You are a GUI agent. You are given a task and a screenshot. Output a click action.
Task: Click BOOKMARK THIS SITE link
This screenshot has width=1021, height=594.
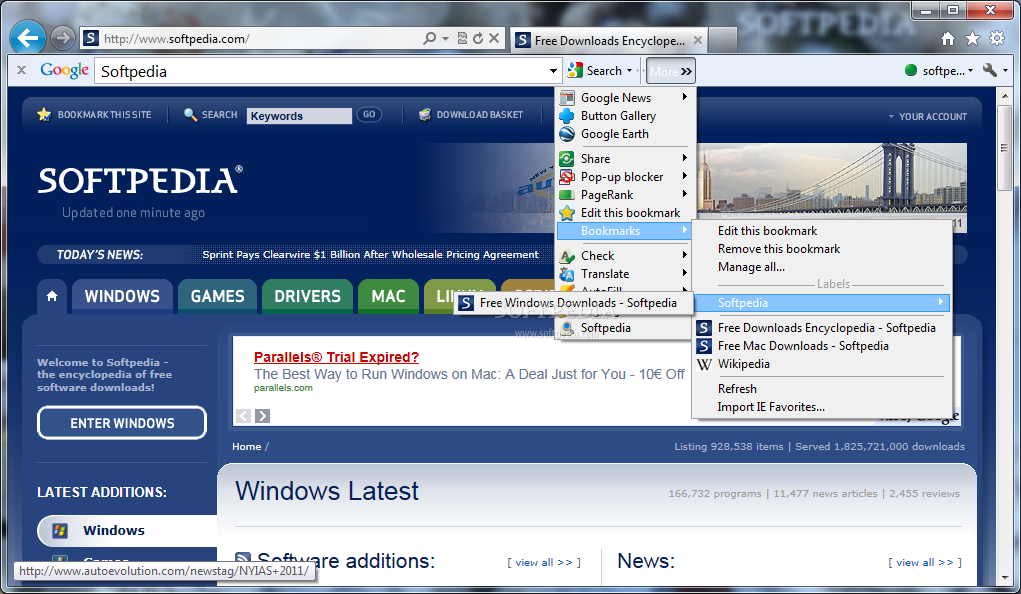(95, 115)
